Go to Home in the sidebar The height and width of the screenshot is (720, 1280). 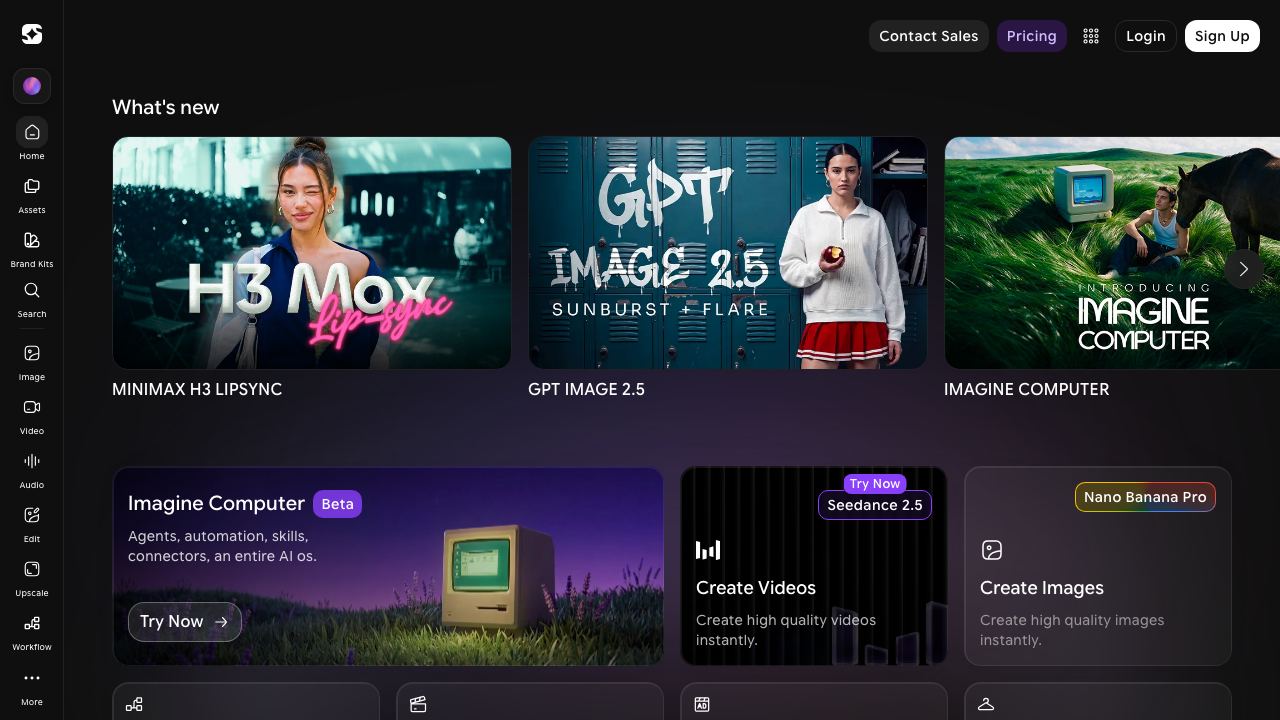coord(32,139)
